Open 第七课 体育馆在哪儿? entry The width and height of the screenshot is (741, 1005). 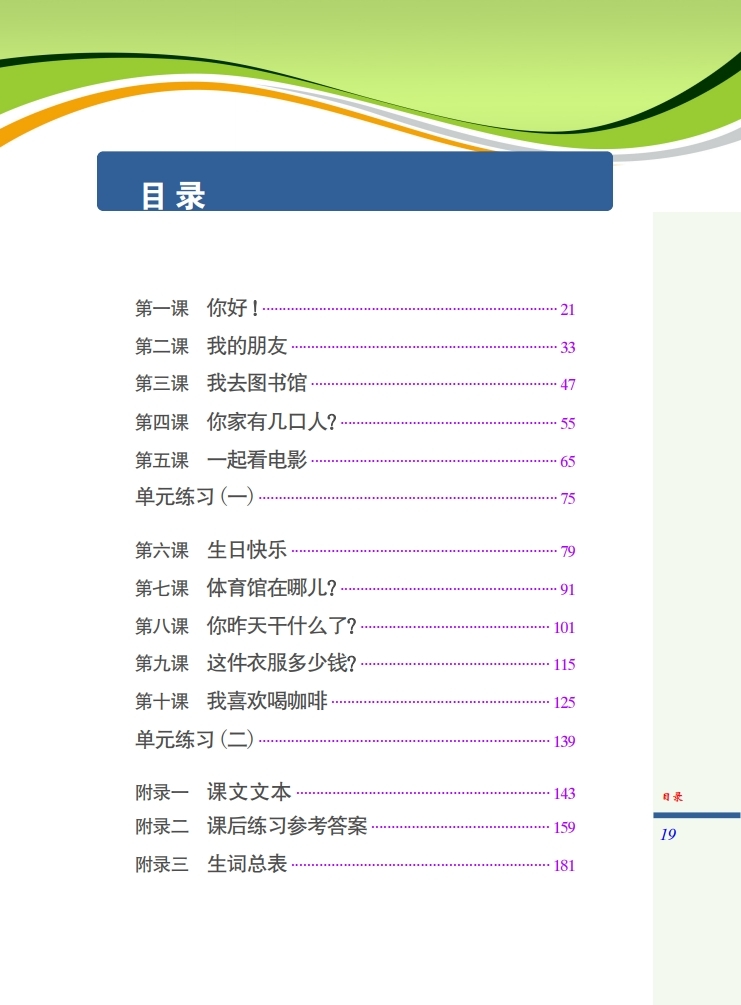tap(354, 588)
